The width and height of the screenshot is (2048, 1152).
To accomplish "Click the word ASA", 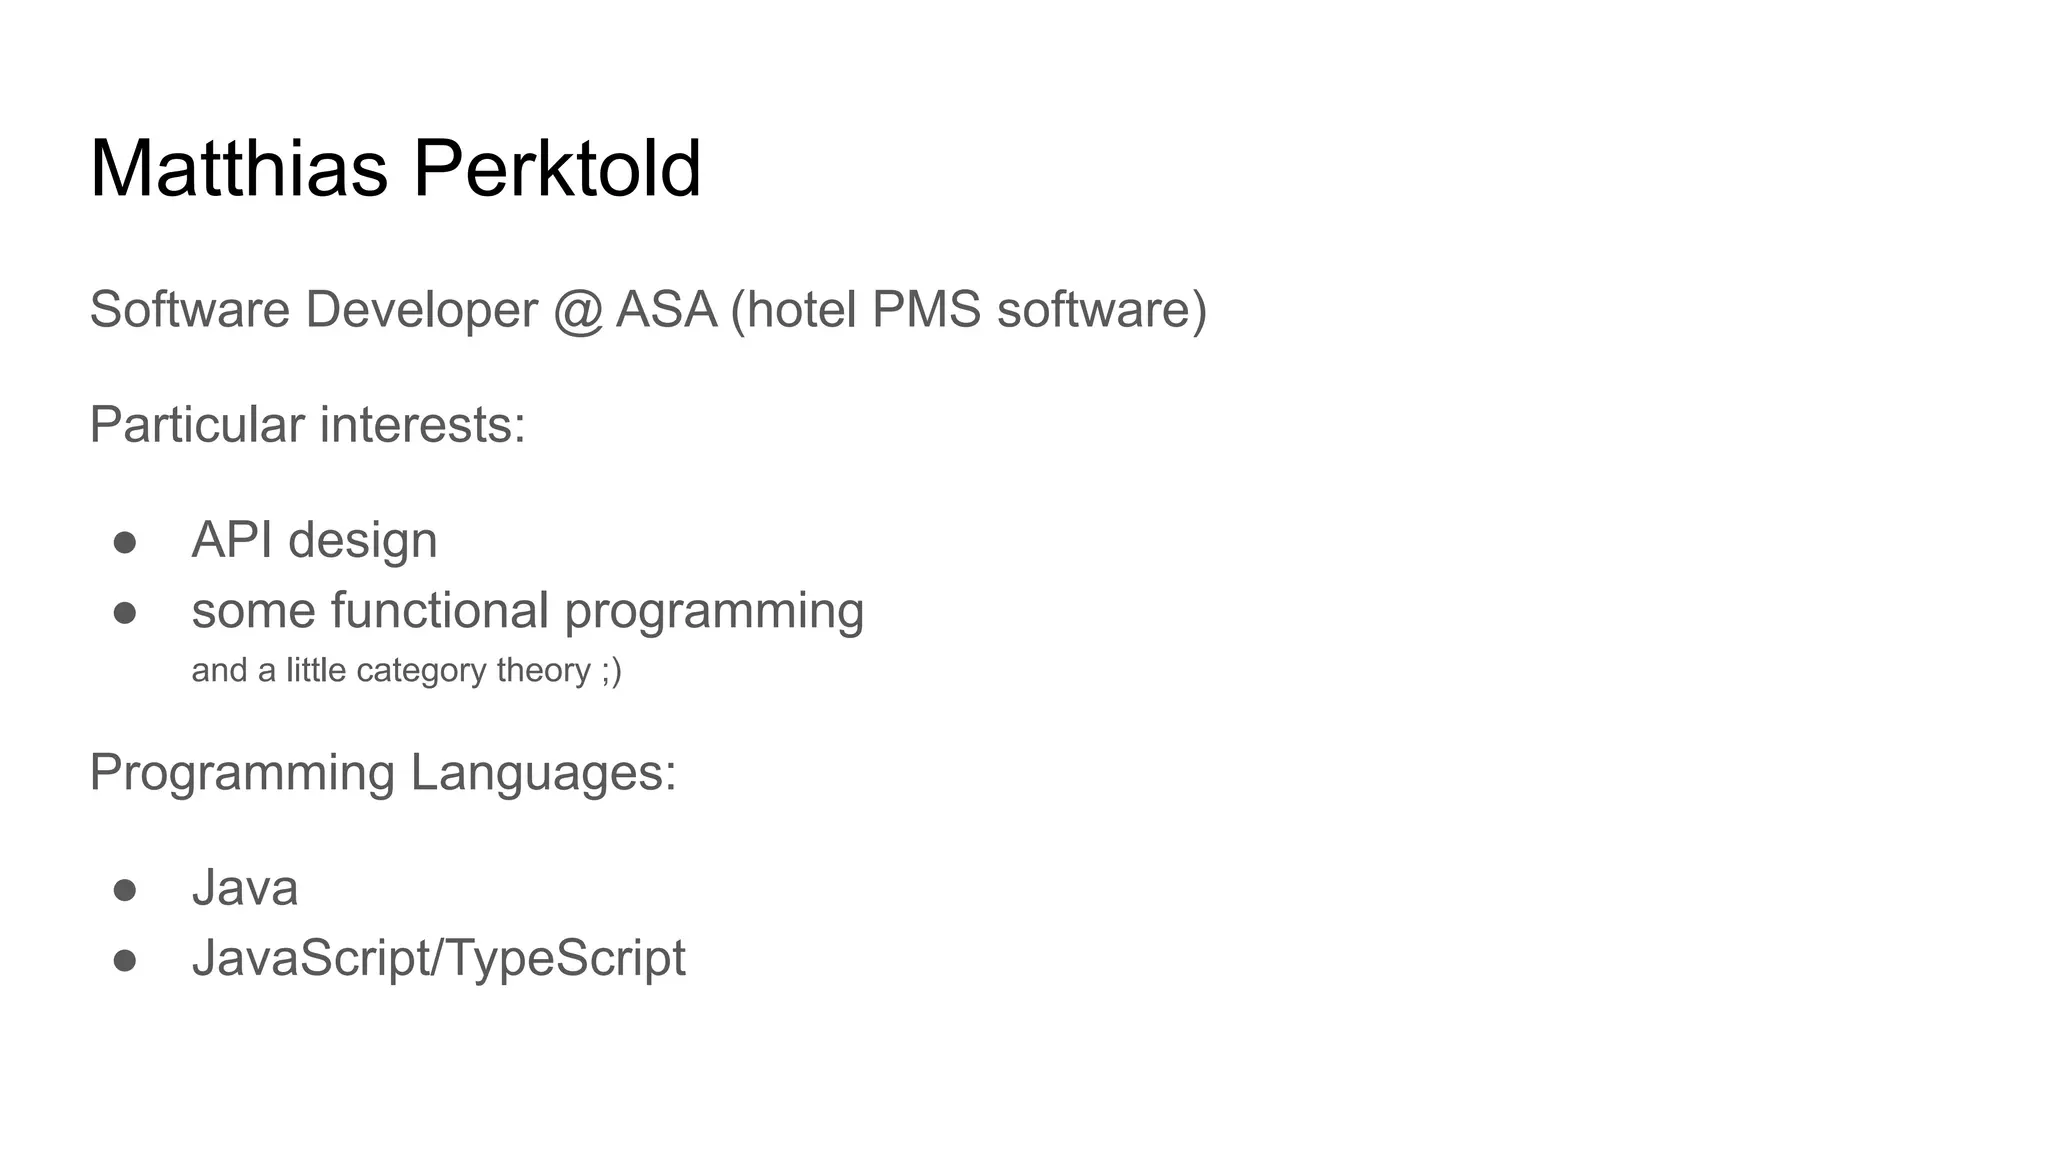I will tap(667, 309).
